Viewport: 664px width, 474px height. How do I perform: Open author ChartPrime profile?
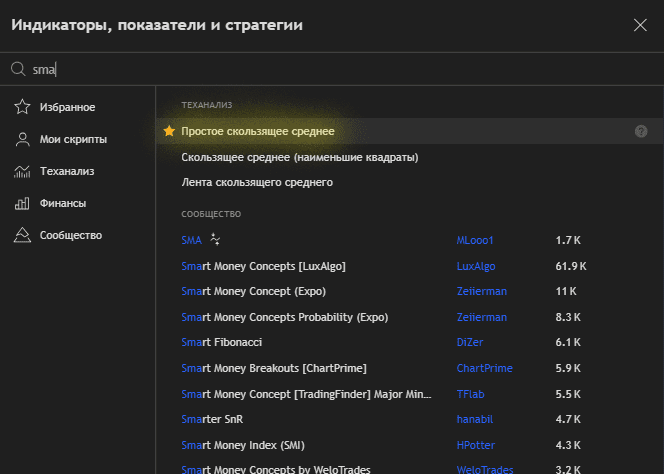[484, 368]
